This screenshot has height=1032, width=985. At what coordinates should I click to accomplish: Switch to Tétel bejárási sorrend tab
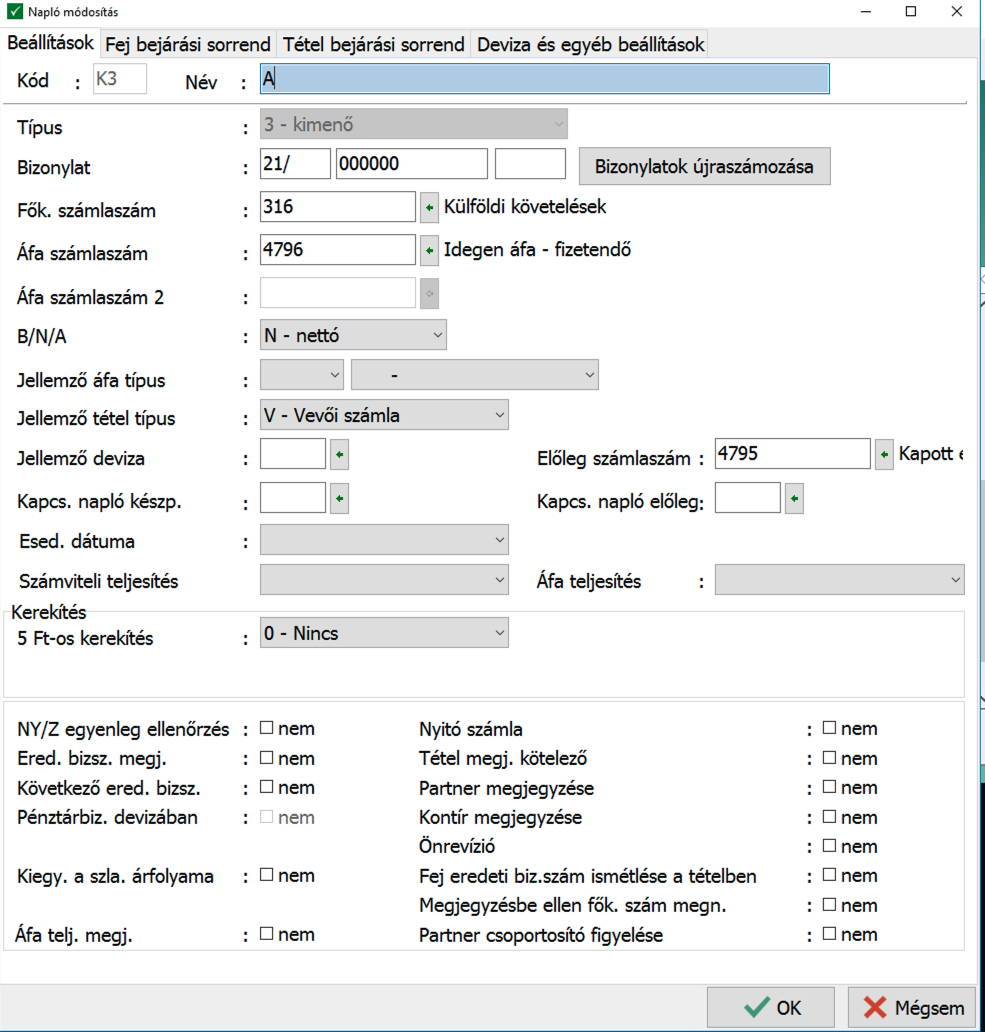coord(374,44)
